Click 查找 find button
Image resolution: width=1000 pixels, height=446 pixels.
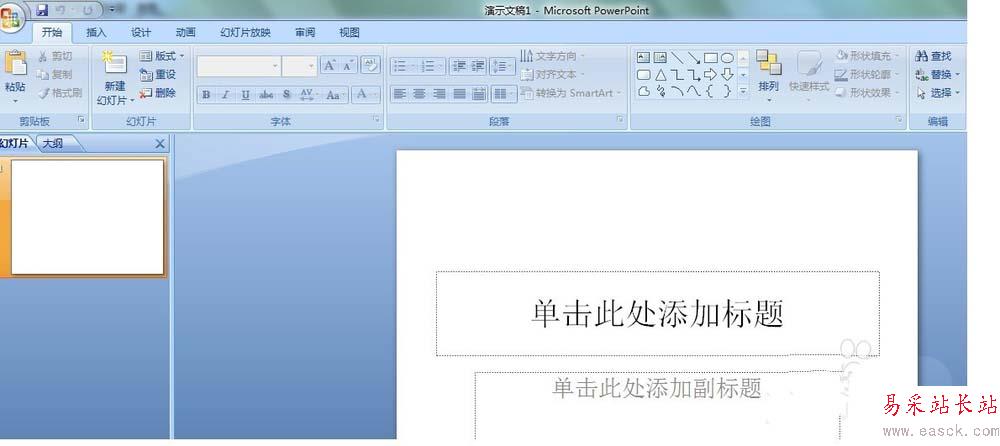(934, 56)
